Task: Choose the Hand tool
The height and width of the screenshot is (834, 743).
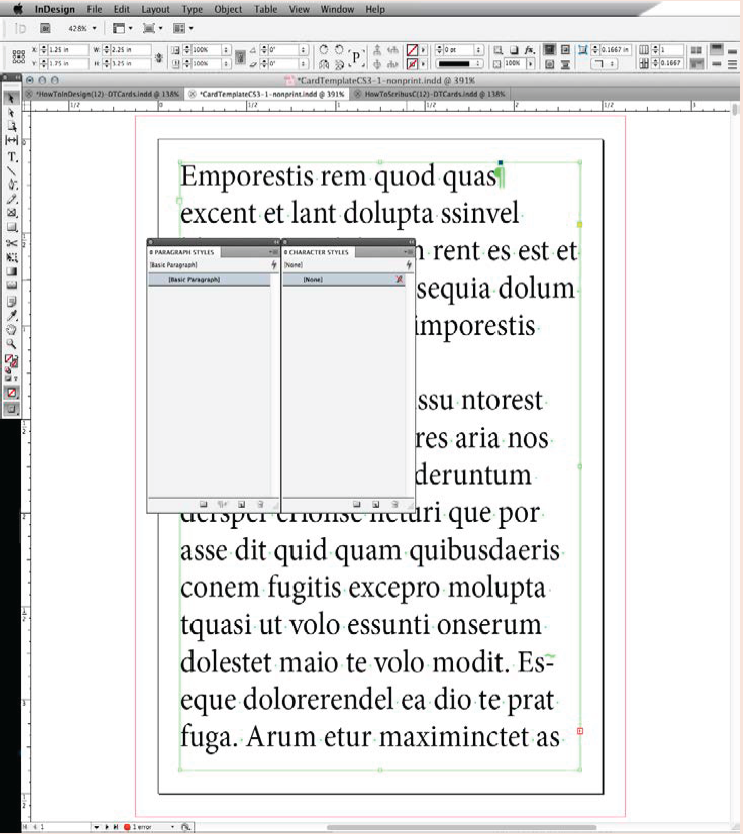Action: [x=13, y=328]
